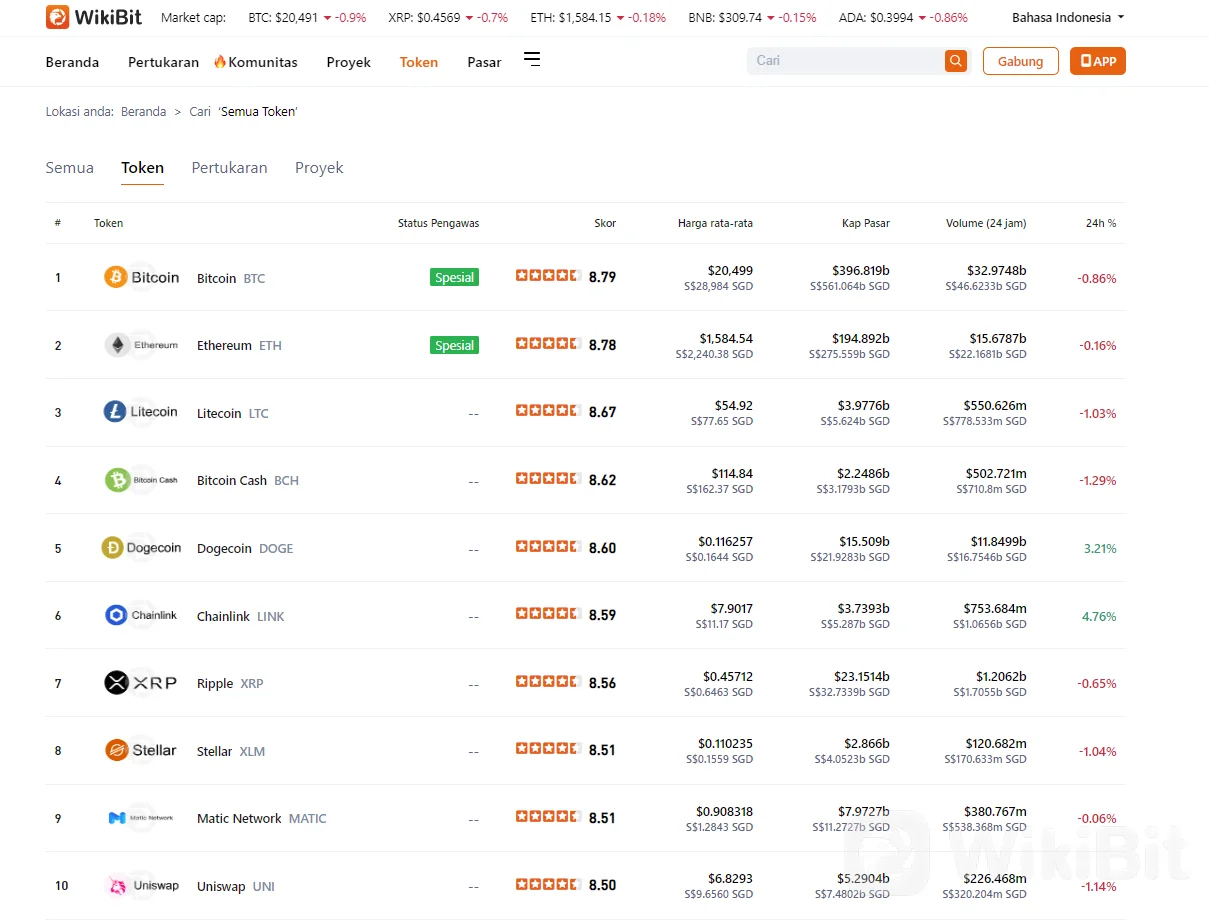Click the Spesial badge for Ethereum
The height and width of the screenshot is (921, 1209).
(x=454, y=345)
